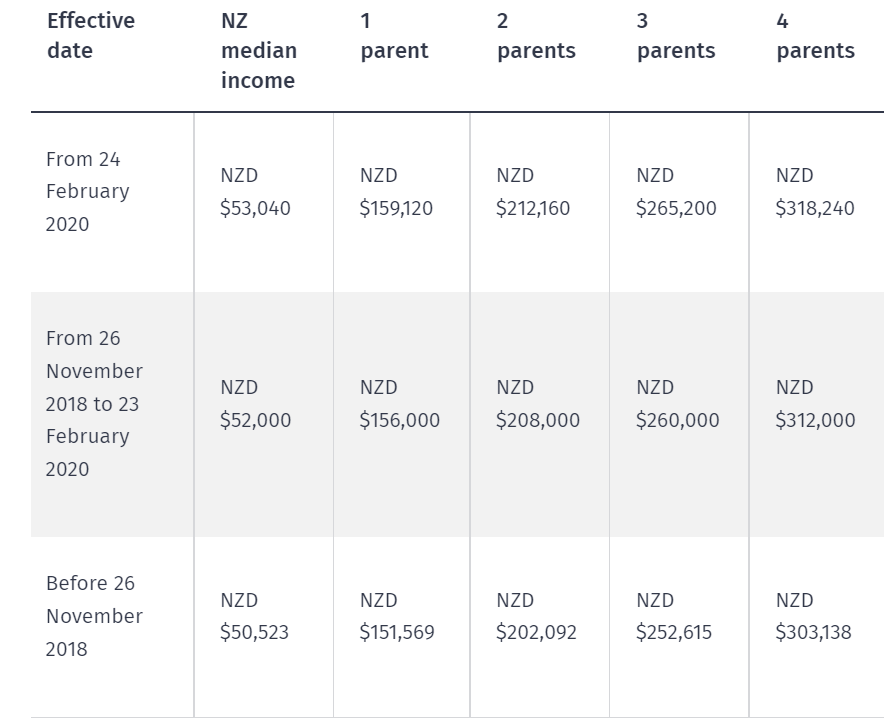The image size is (895, 724).
Task: Select the "2 parents" column header
Action: tap(536, 36)
